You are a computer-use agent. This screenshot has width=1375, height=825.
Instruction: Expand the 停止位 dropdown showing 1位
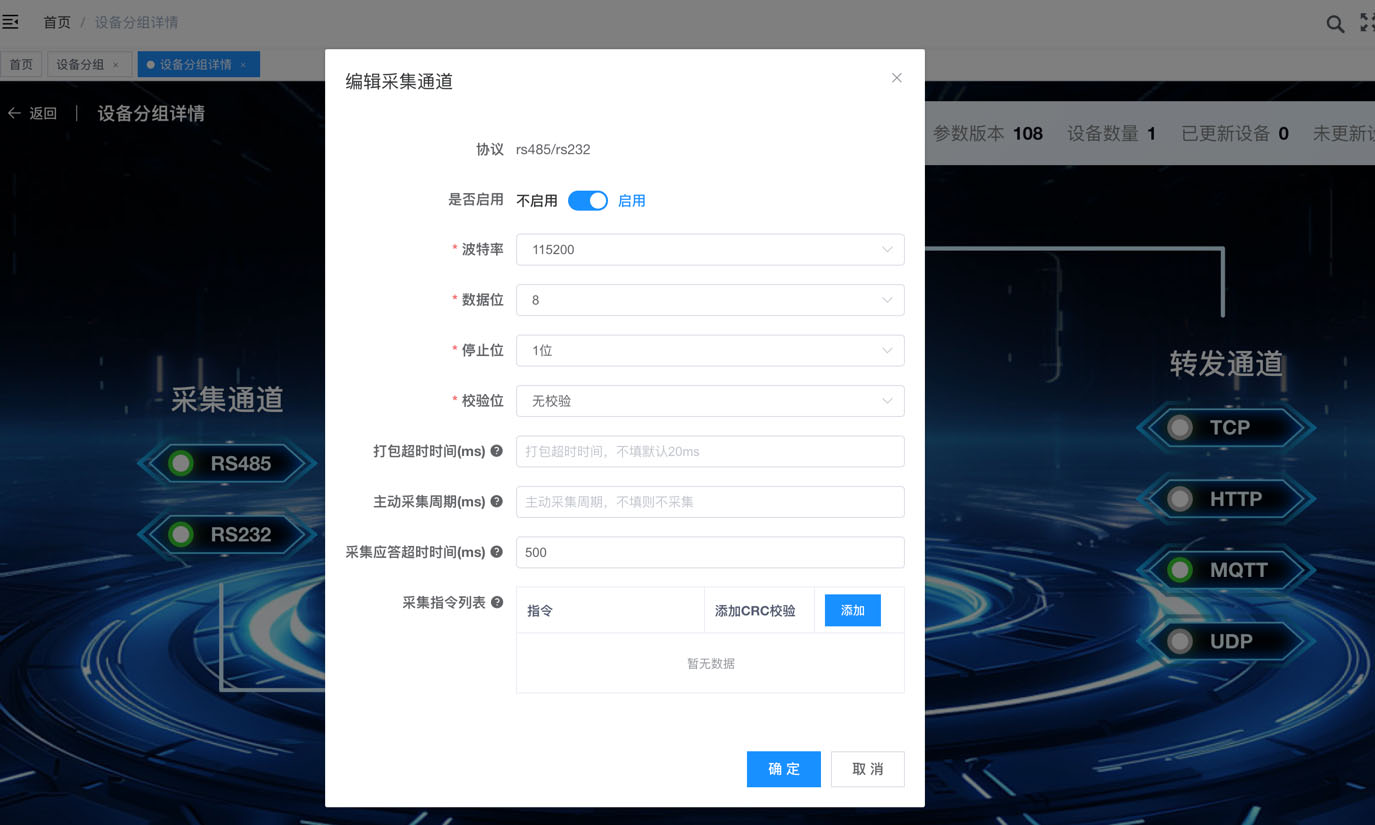pos(710,351)
